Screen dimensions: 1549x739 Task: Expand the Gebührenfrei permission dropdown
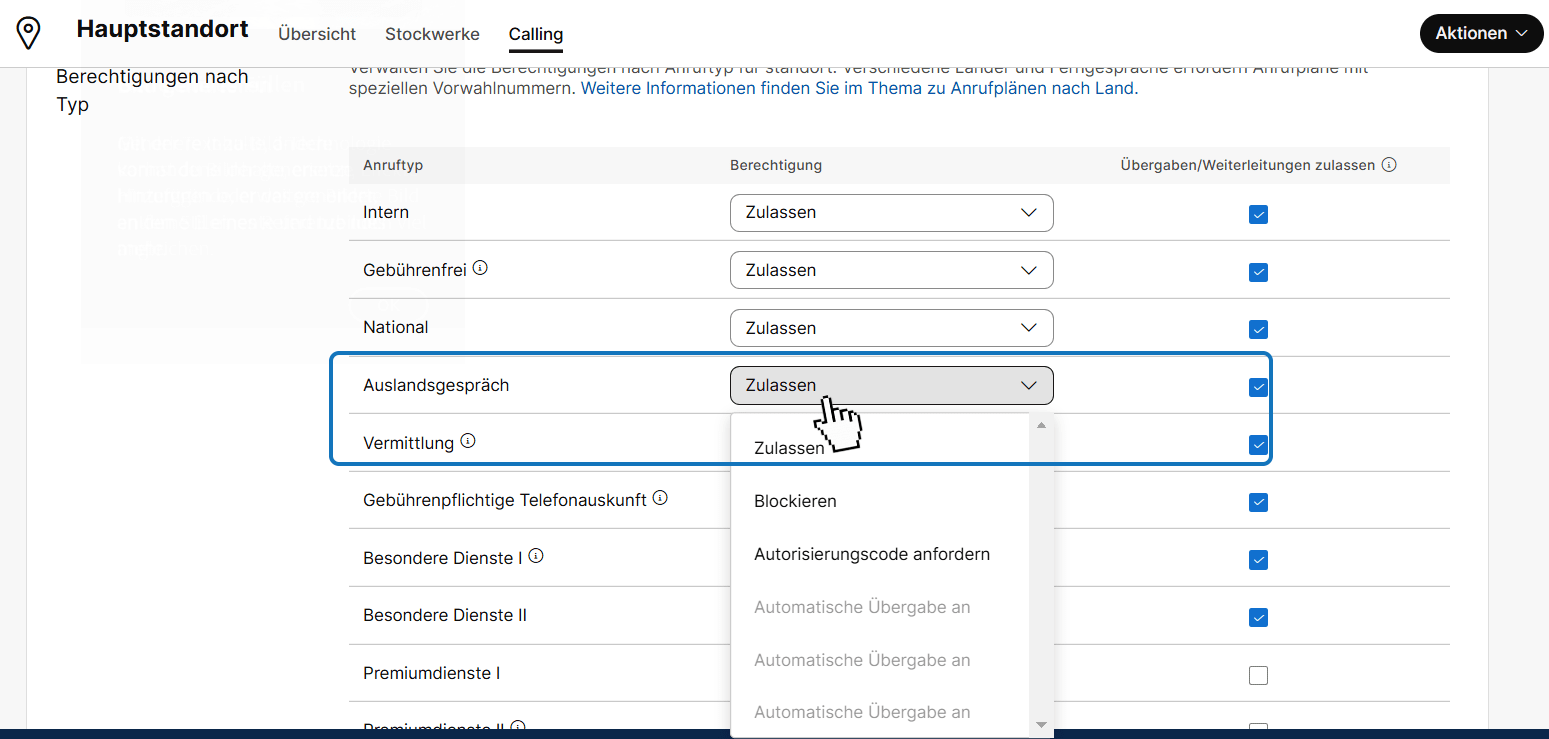(891, 270)
